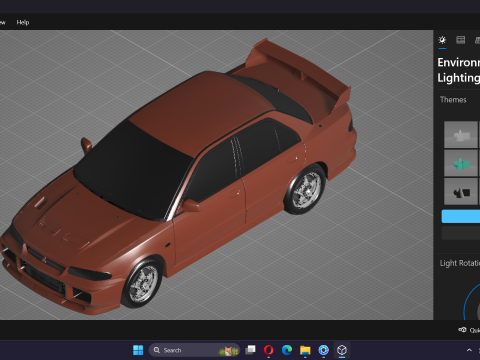Screen dimensions: 480x360
Task: Expand the system tray hidden icons chevron
Action: (469, 350)
